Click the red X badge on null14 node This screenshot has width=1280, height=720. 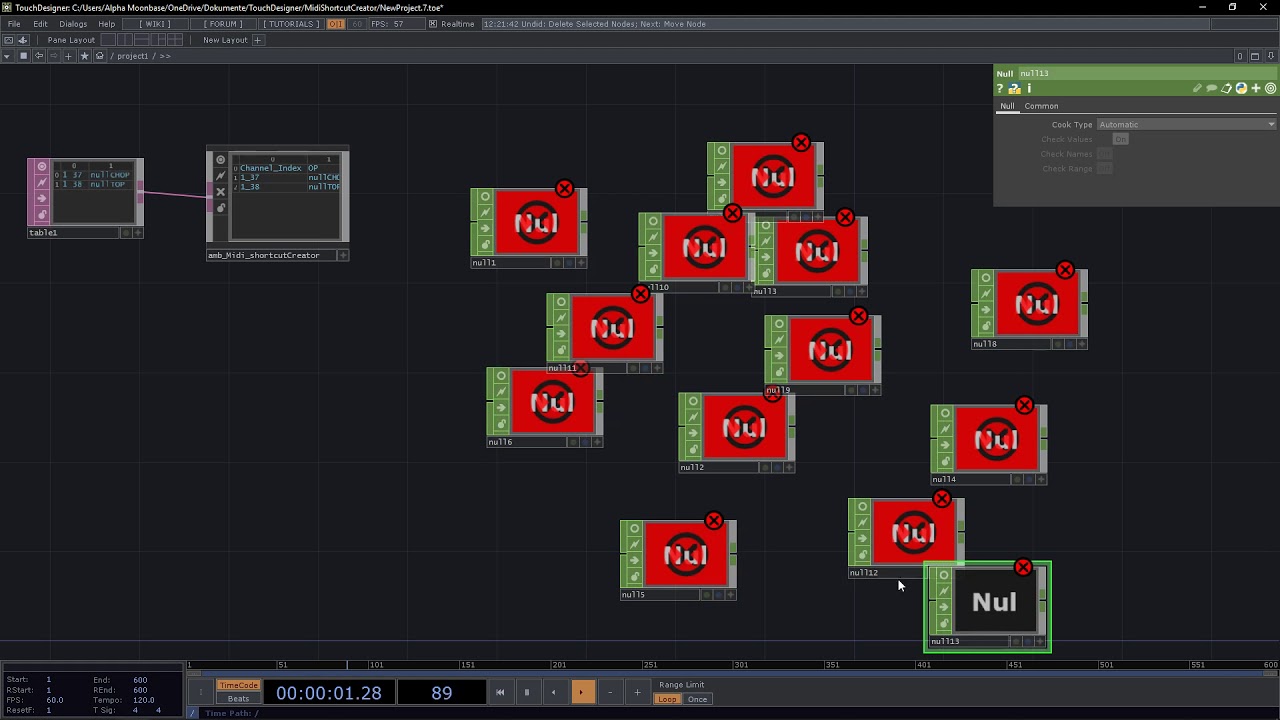pyautogui.click(x=1024, y=406)
